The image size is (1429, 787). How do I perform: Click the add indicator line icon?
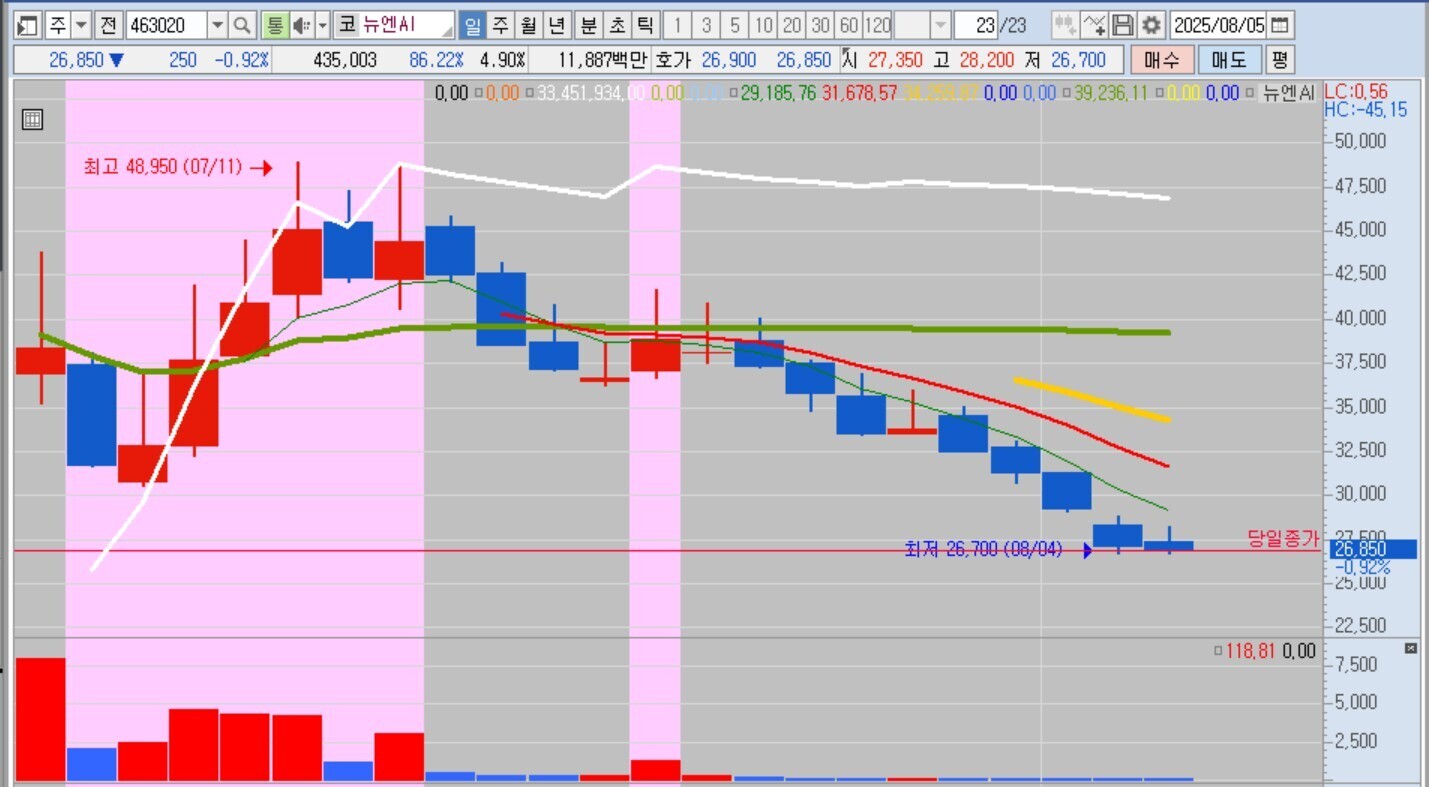coord(1095,25)
